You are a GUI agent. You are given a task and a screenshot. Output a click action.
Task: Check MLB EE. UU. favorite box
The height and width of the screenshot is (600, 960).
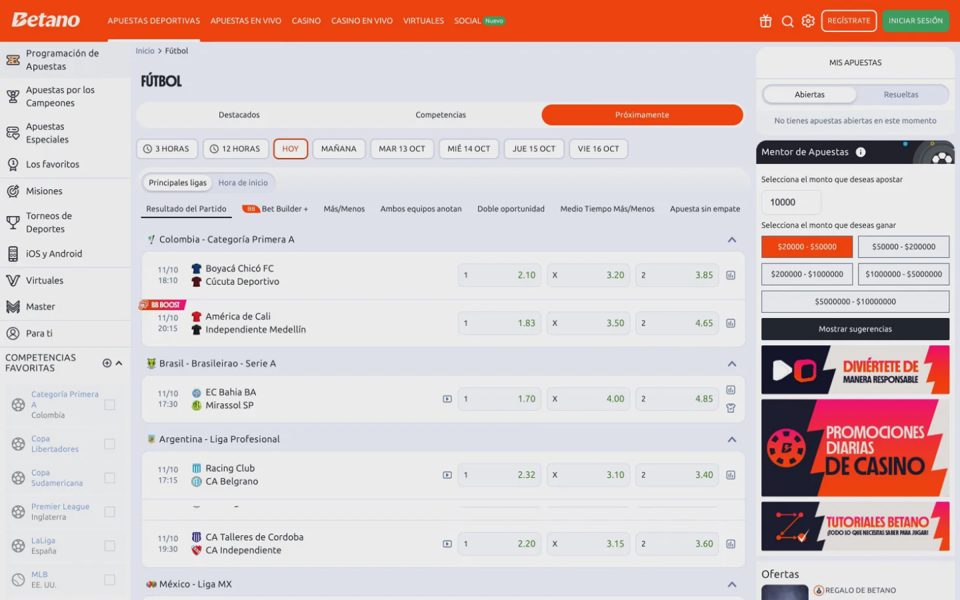coord(110,579)
